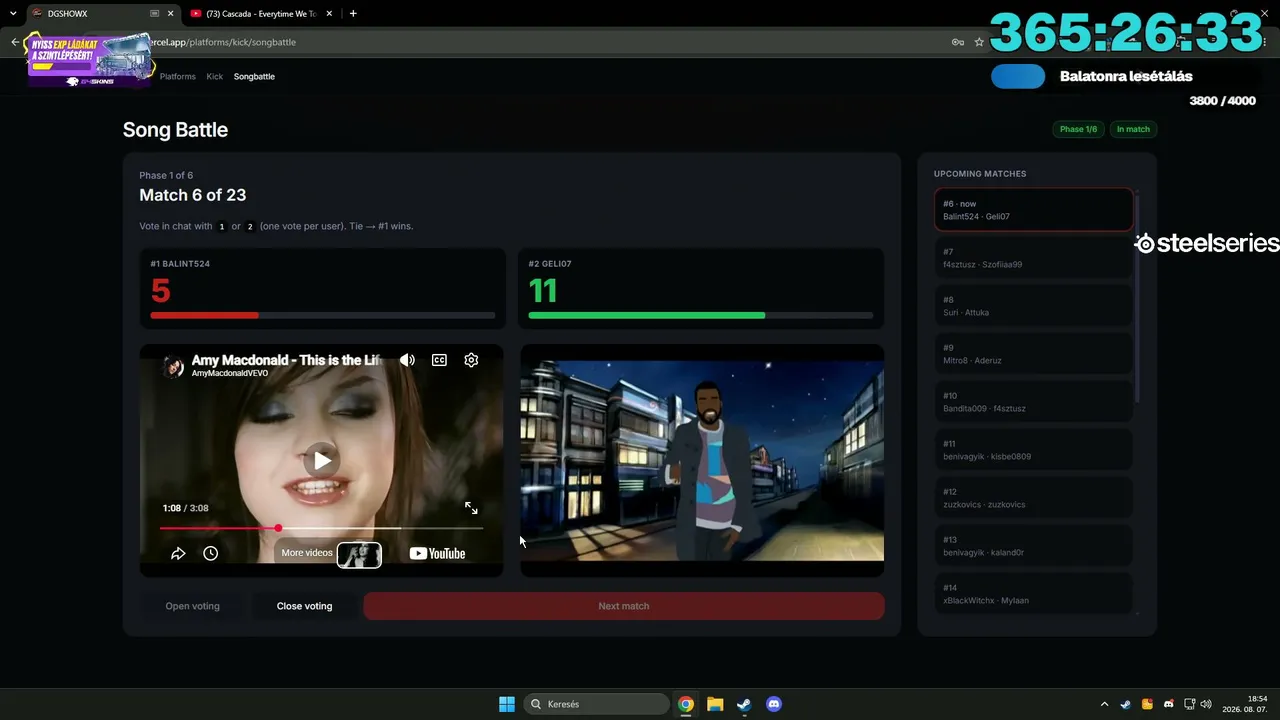Select upcoming match #12 zuzkovics · zuzkovics
This screenshot has width=1280, height=720.
coord(1034,498)
